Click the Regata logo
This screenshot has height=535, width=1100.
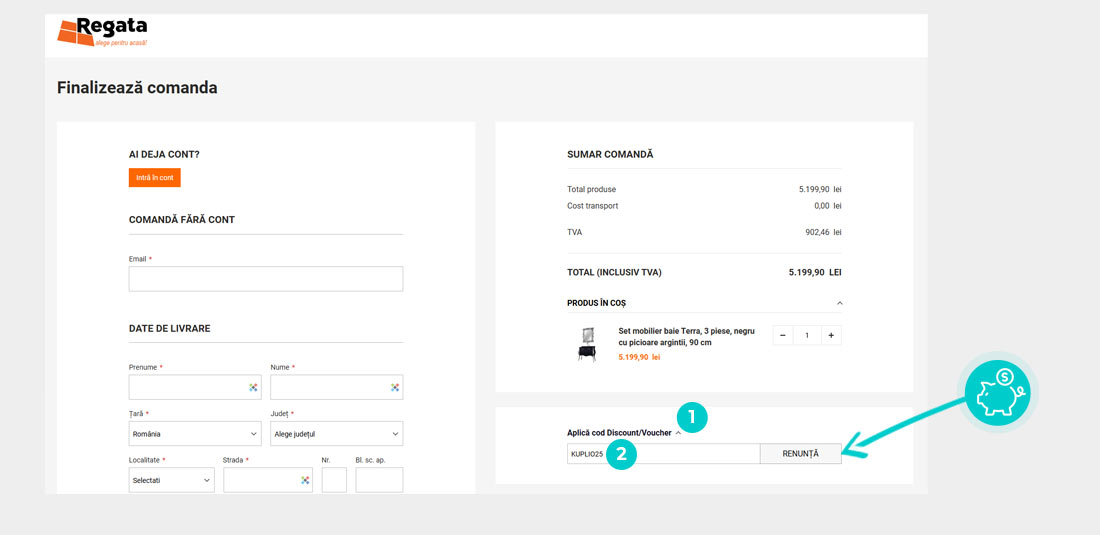(102, 32)
